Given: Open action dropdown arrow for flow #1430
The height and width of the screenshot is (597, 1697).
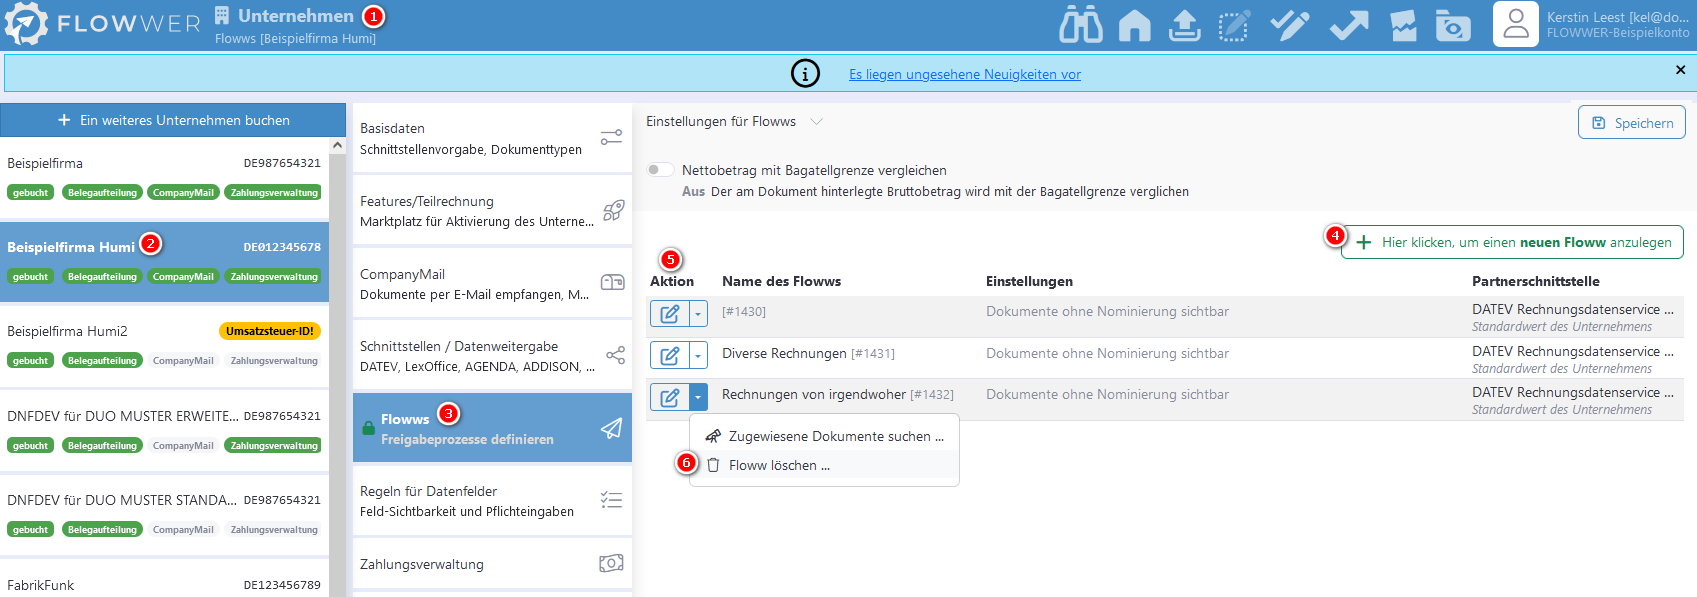Looking at the screenshot, I should [698, 314].
